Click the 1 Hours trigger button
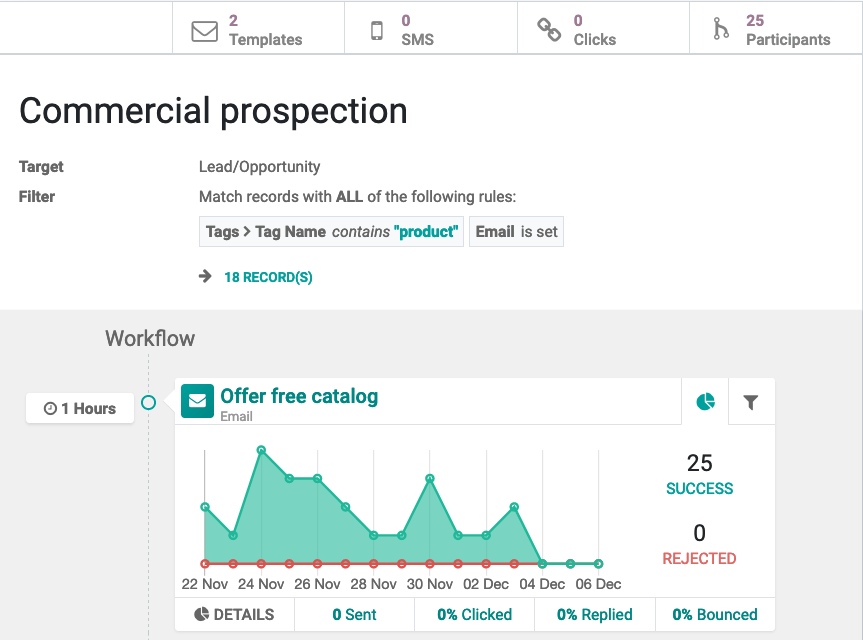The width and height of the screenshot is (863, 640). 80,408
